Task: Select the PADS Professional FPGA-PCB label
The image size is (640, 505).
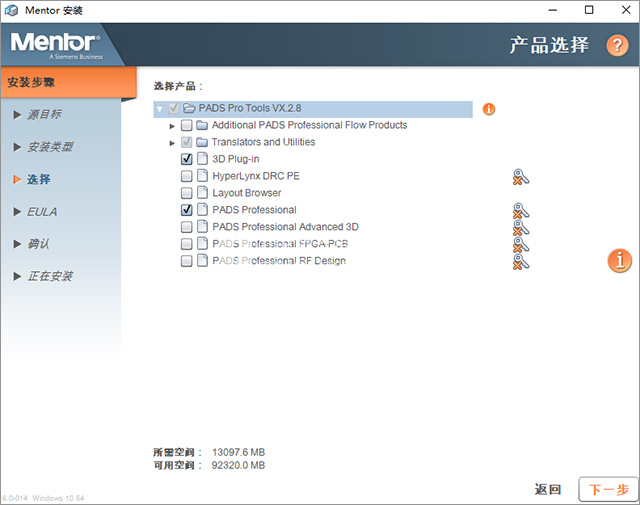Action: click(x=280, y=244)
